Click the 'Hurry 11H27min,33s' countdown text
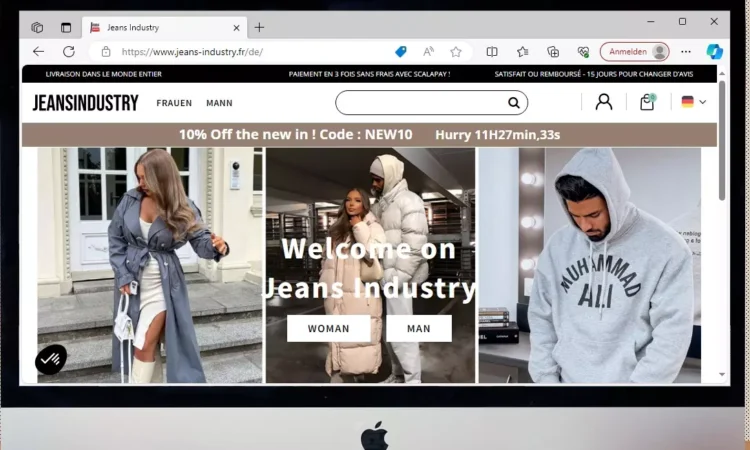750x450 pixels. [x=497, y=135]
